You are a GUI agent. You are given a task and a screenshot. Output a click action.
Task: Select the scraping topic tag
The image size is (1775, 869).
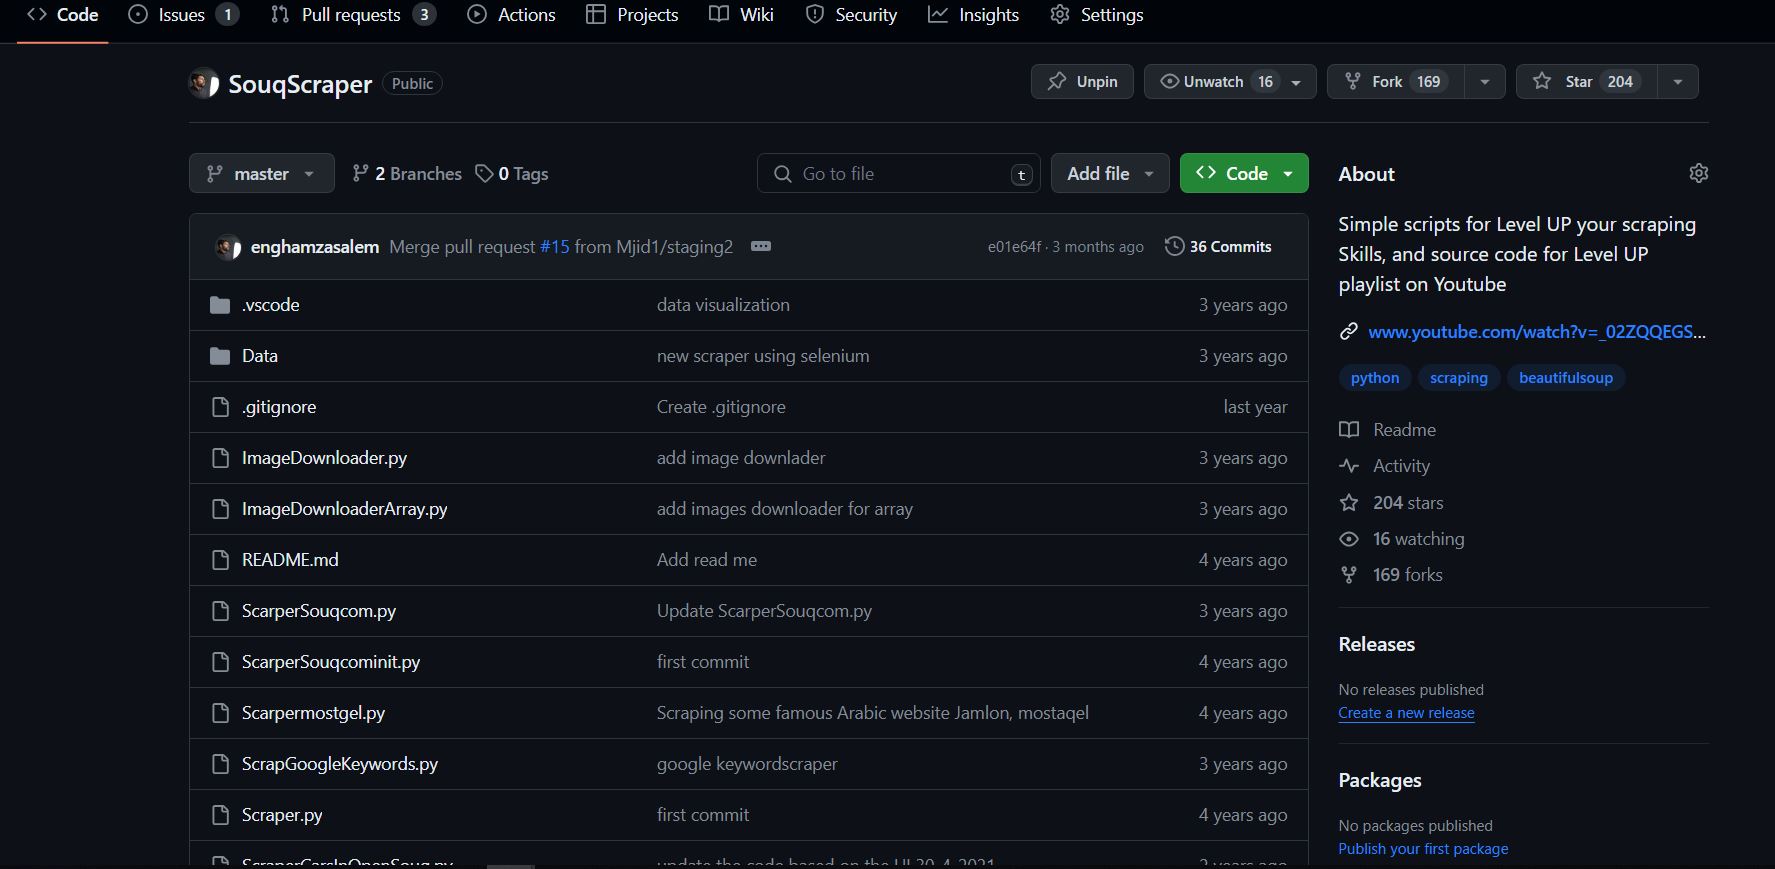click(1459, 378)
